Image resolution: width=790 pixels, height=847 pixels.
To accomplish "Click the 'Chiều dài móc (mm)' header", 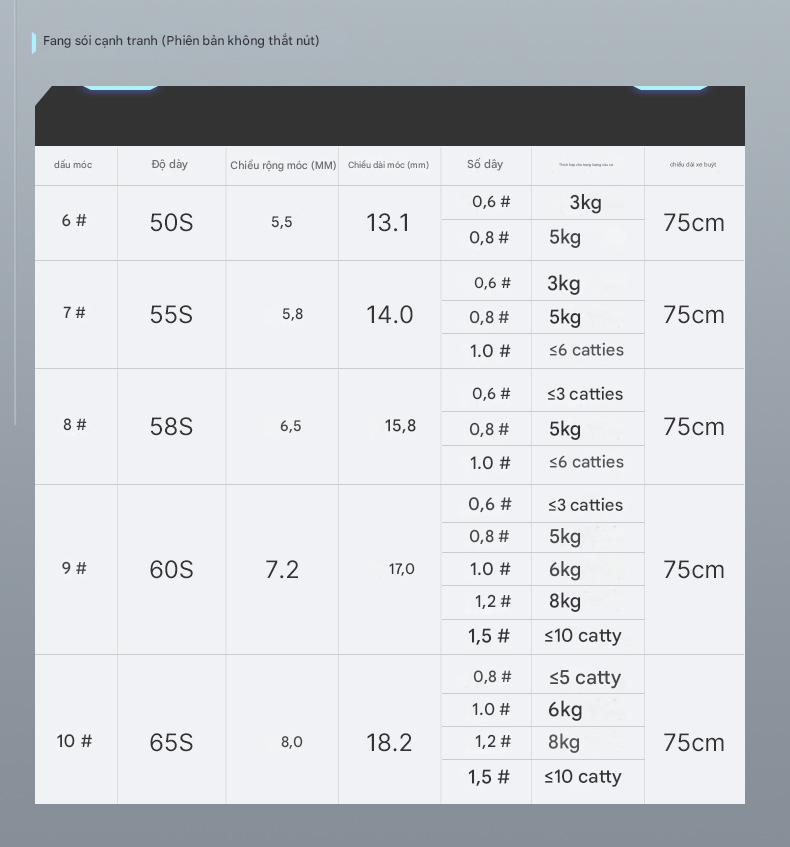I will (x=388, y=165).
